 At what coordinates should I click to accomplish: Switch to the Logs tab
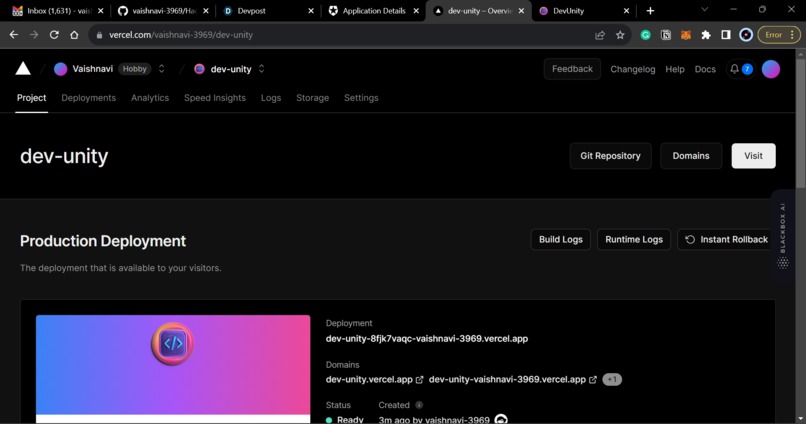pos(271,98)
